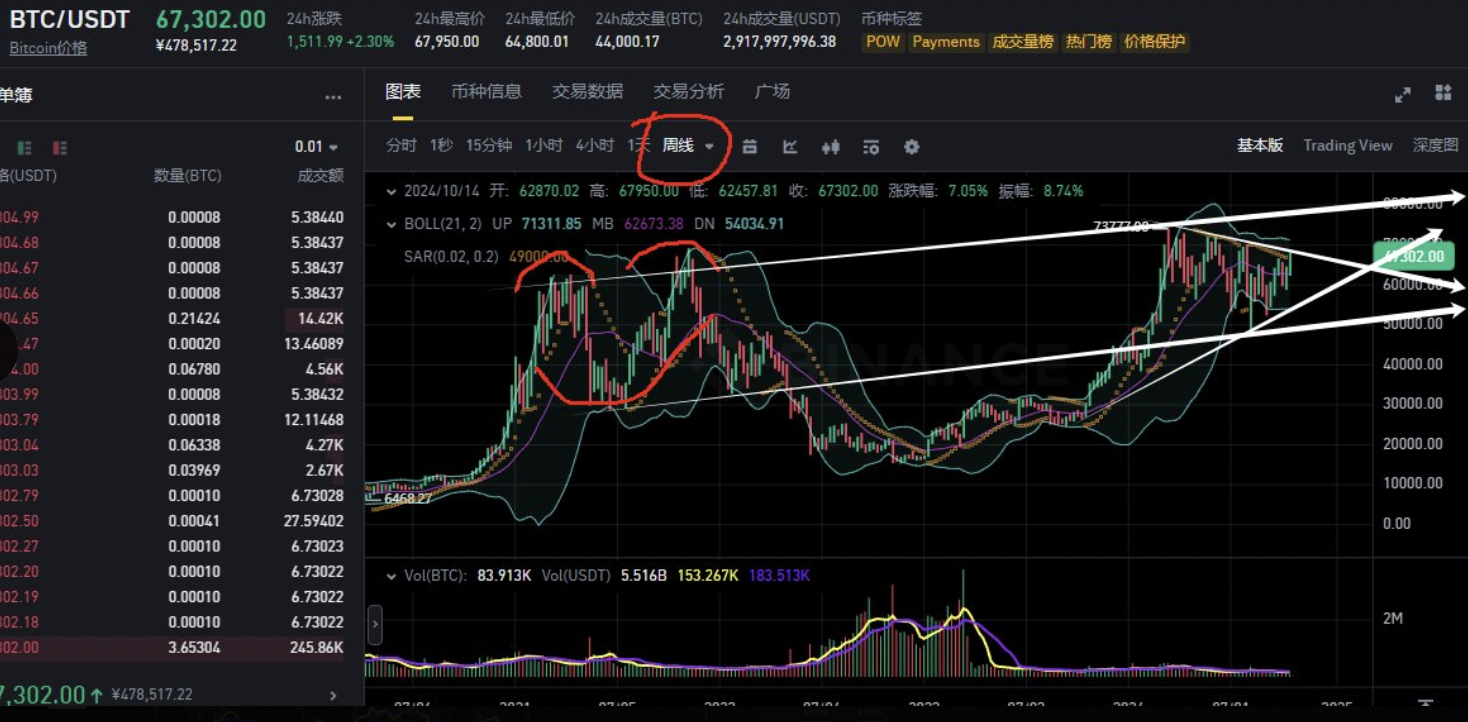Click the candlestick chart style icon
Viewport: 1468px width, 722px height.
point(830,147)
